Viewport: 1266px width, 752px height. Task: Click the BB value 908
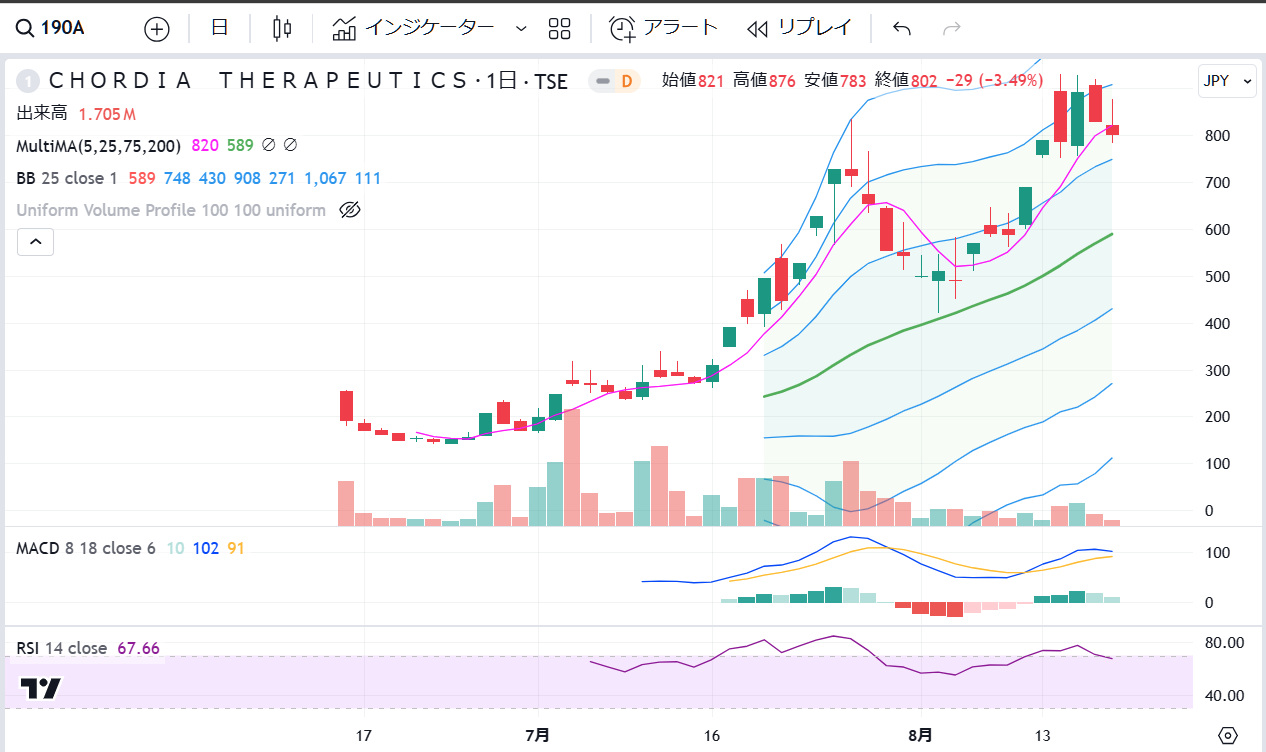pos(247,178)
